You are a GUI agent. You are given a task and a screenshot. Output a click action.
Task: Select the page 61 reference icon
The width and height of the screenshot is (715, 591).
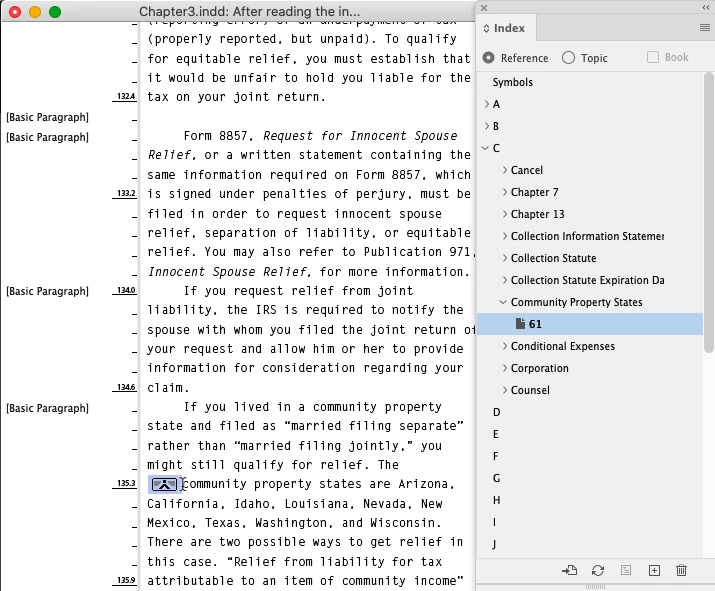[x=520, y=324]
